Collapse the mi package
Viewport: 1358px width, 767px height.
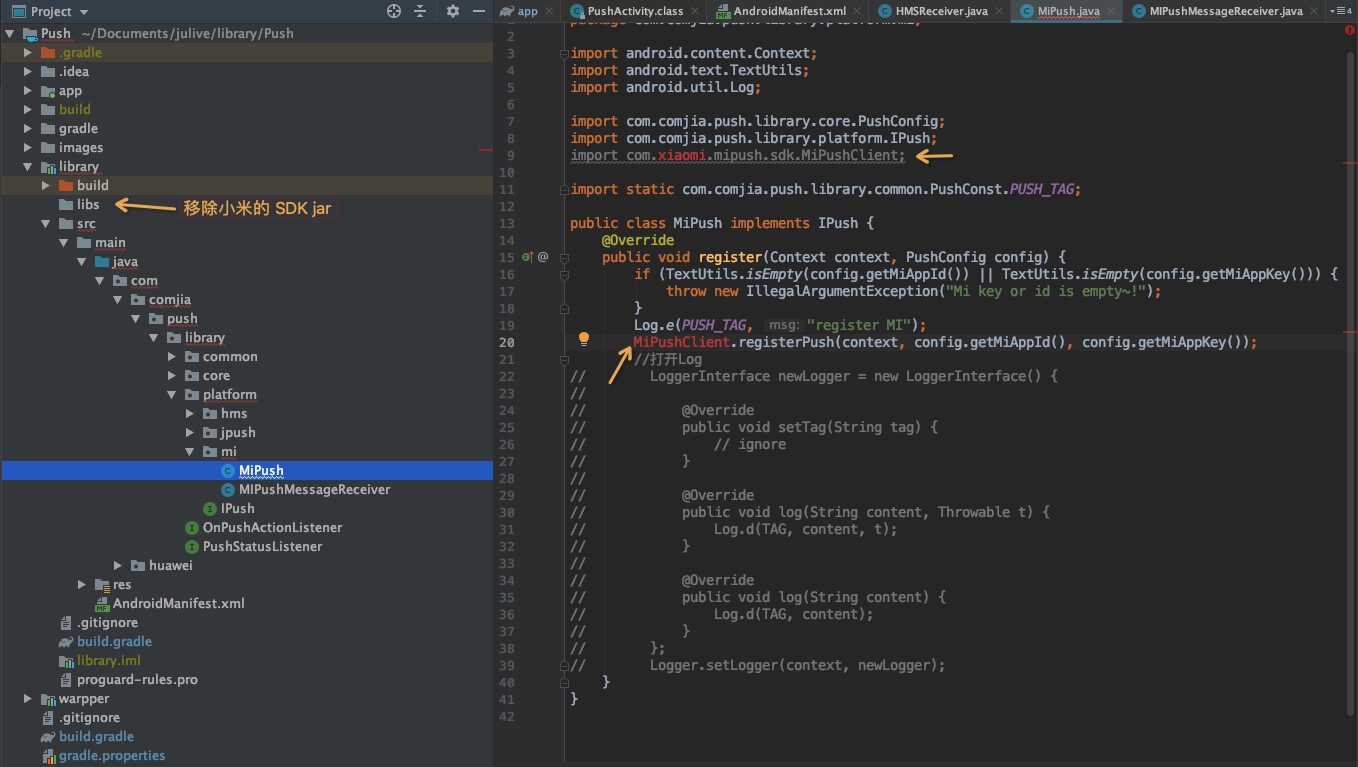point(191,451)
